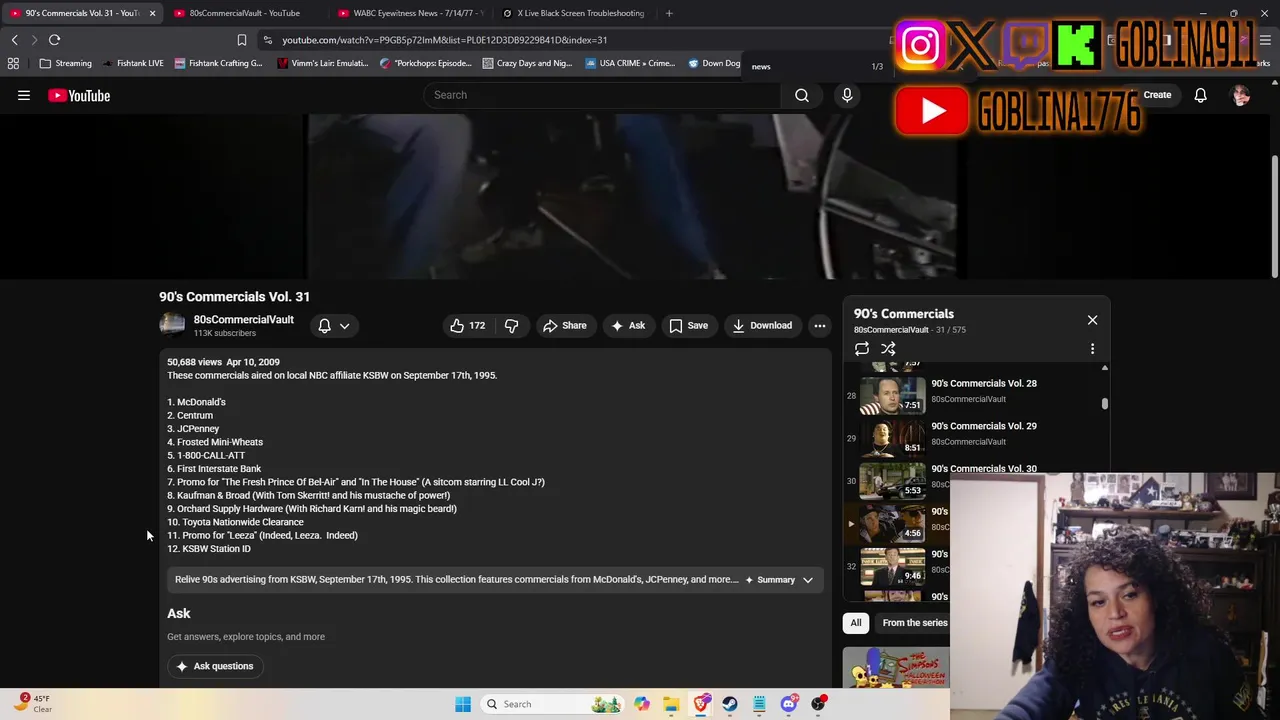Viewport: 1280px width, 720px height.
Task: Open Fishtank Crafting G... bookmark
Action: [x=218, y=63]
